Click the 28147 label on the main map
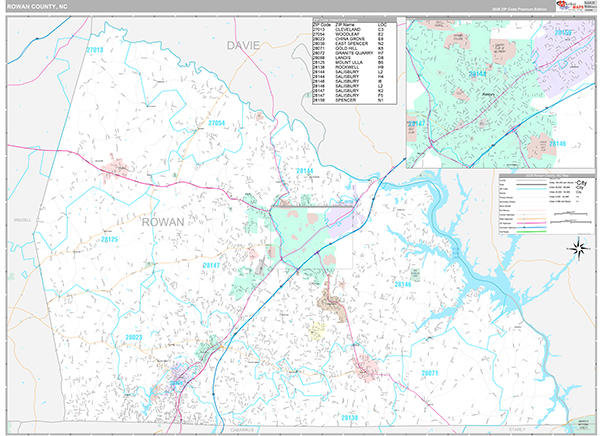Image resolution: width=600 pixels, height=436 pixels. (x=211, y=265)
